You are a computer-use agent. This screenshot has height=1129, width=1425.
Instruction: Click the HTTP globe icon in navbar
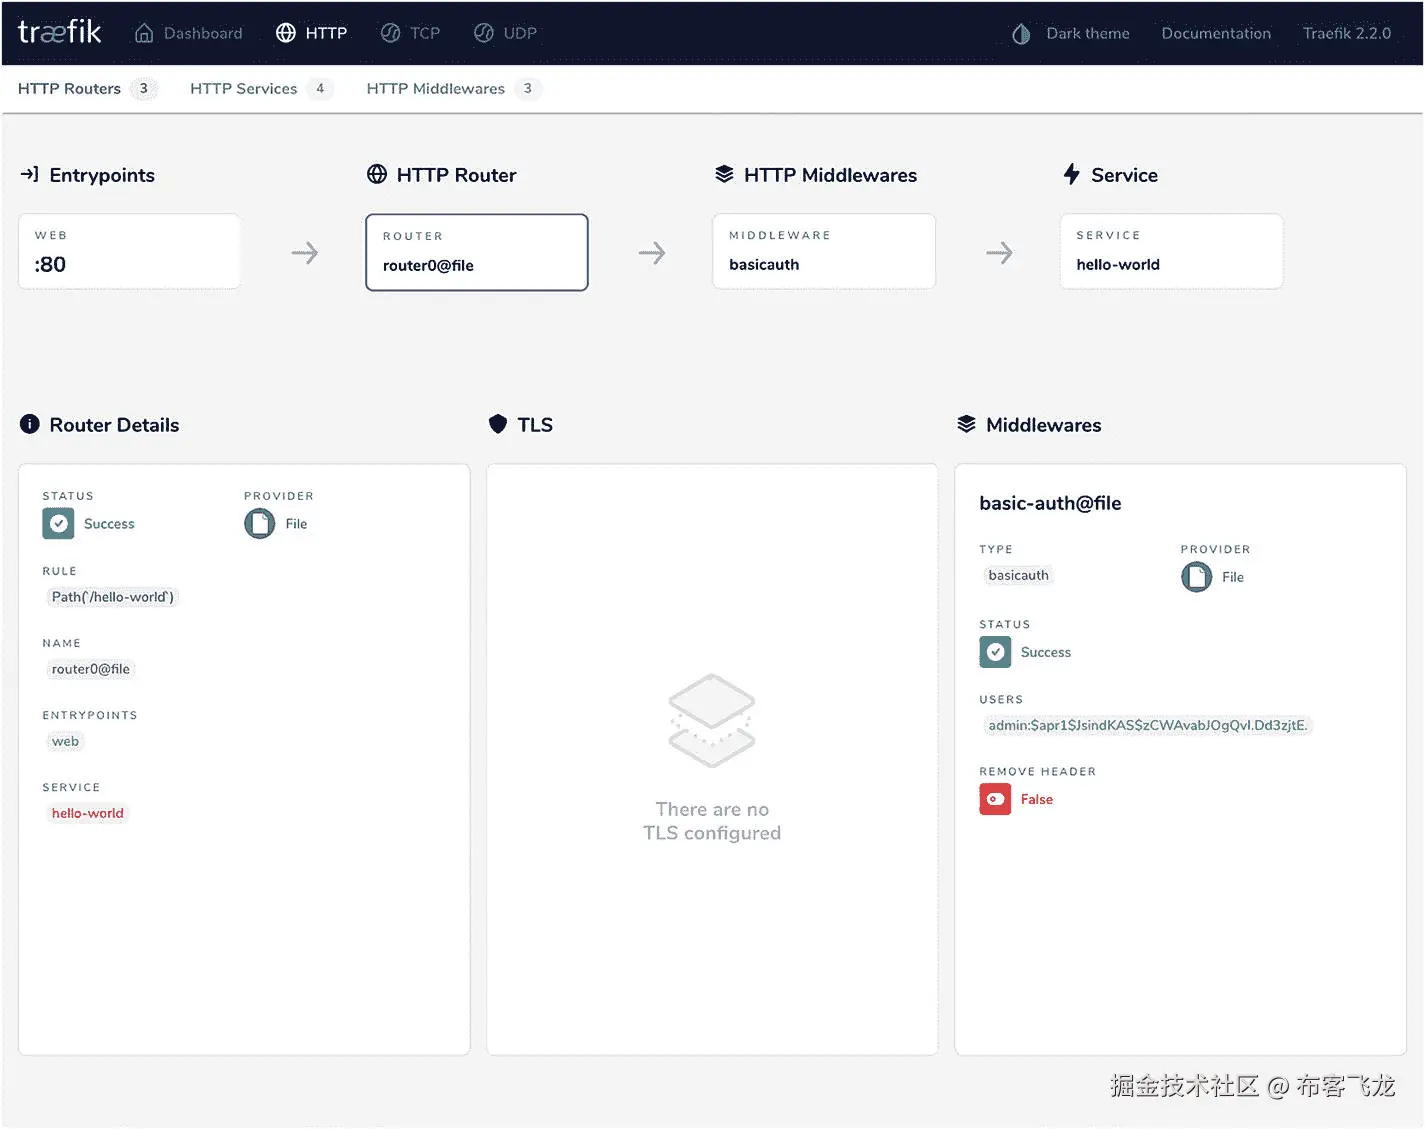(x=286, y=33)
